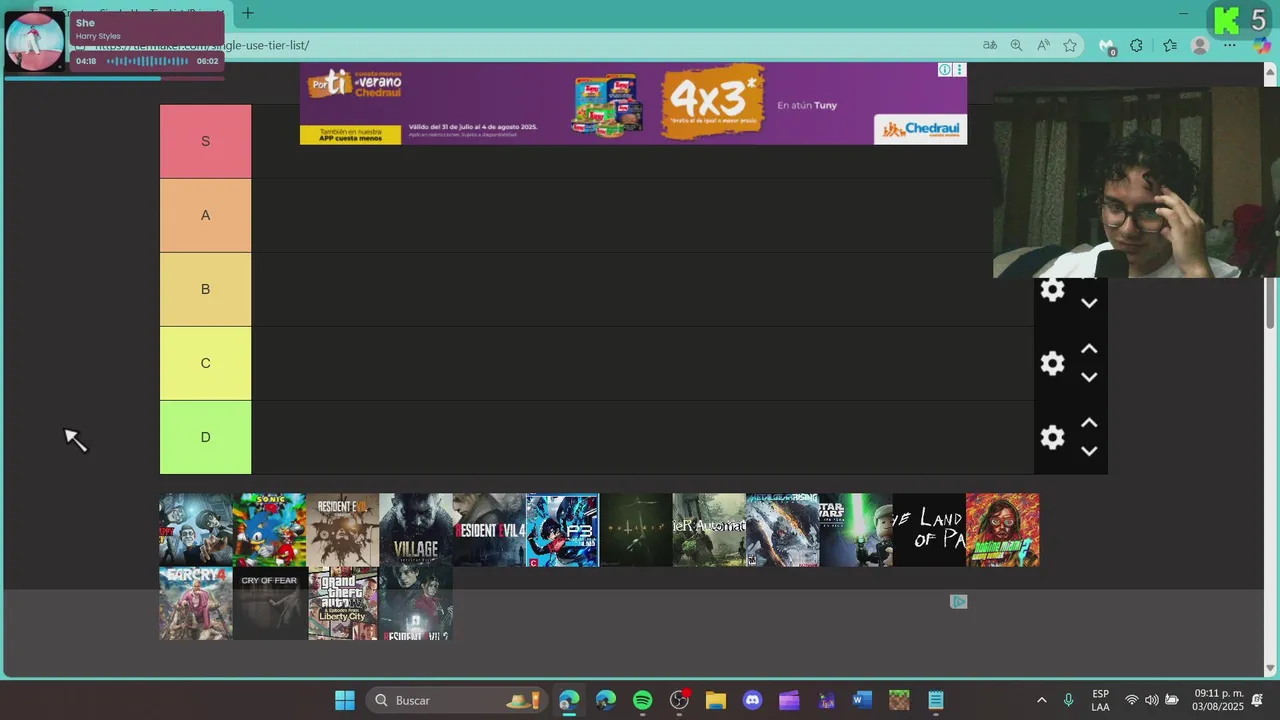Viewport: 1280px width, 720px height.
Task: Open OBS Studio from the taskbar
Action: (x=679, y=700)
